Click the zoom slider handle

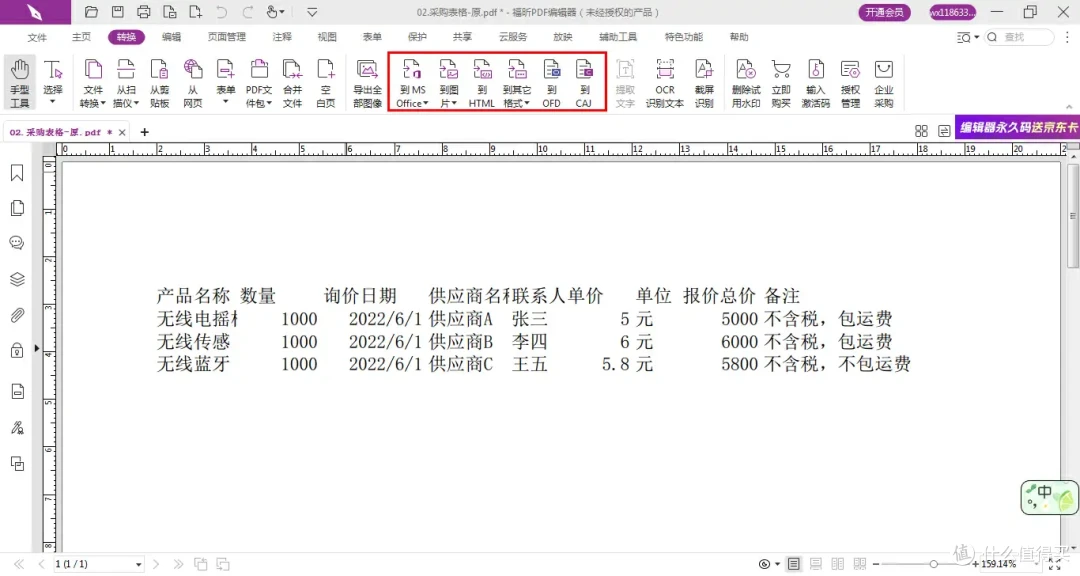(x=933, y=564)
